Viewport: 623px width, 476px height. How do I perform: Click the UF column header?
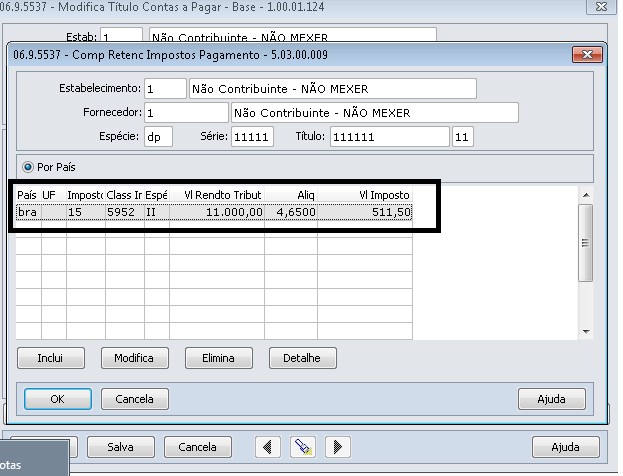(54, 195)
